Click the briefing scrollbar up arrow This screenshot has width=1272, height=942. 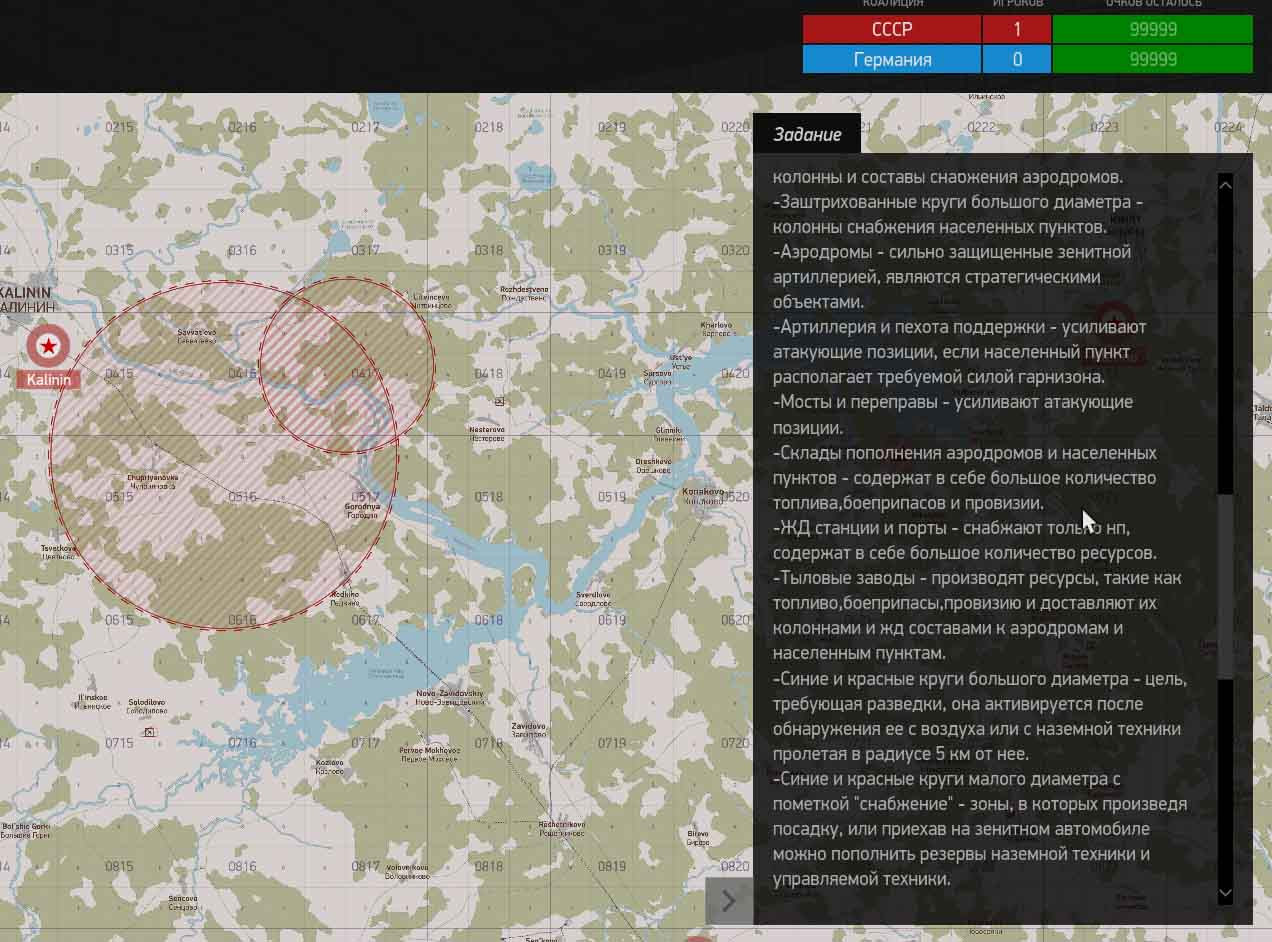tap(1226, 185)
